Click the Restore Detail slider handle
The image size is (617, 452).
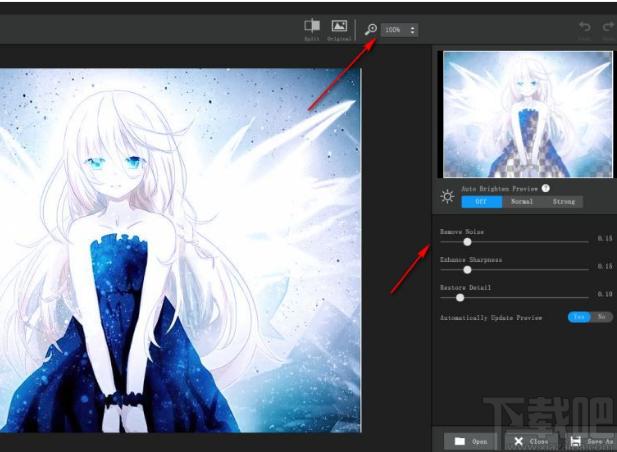[x=460, y=298]
